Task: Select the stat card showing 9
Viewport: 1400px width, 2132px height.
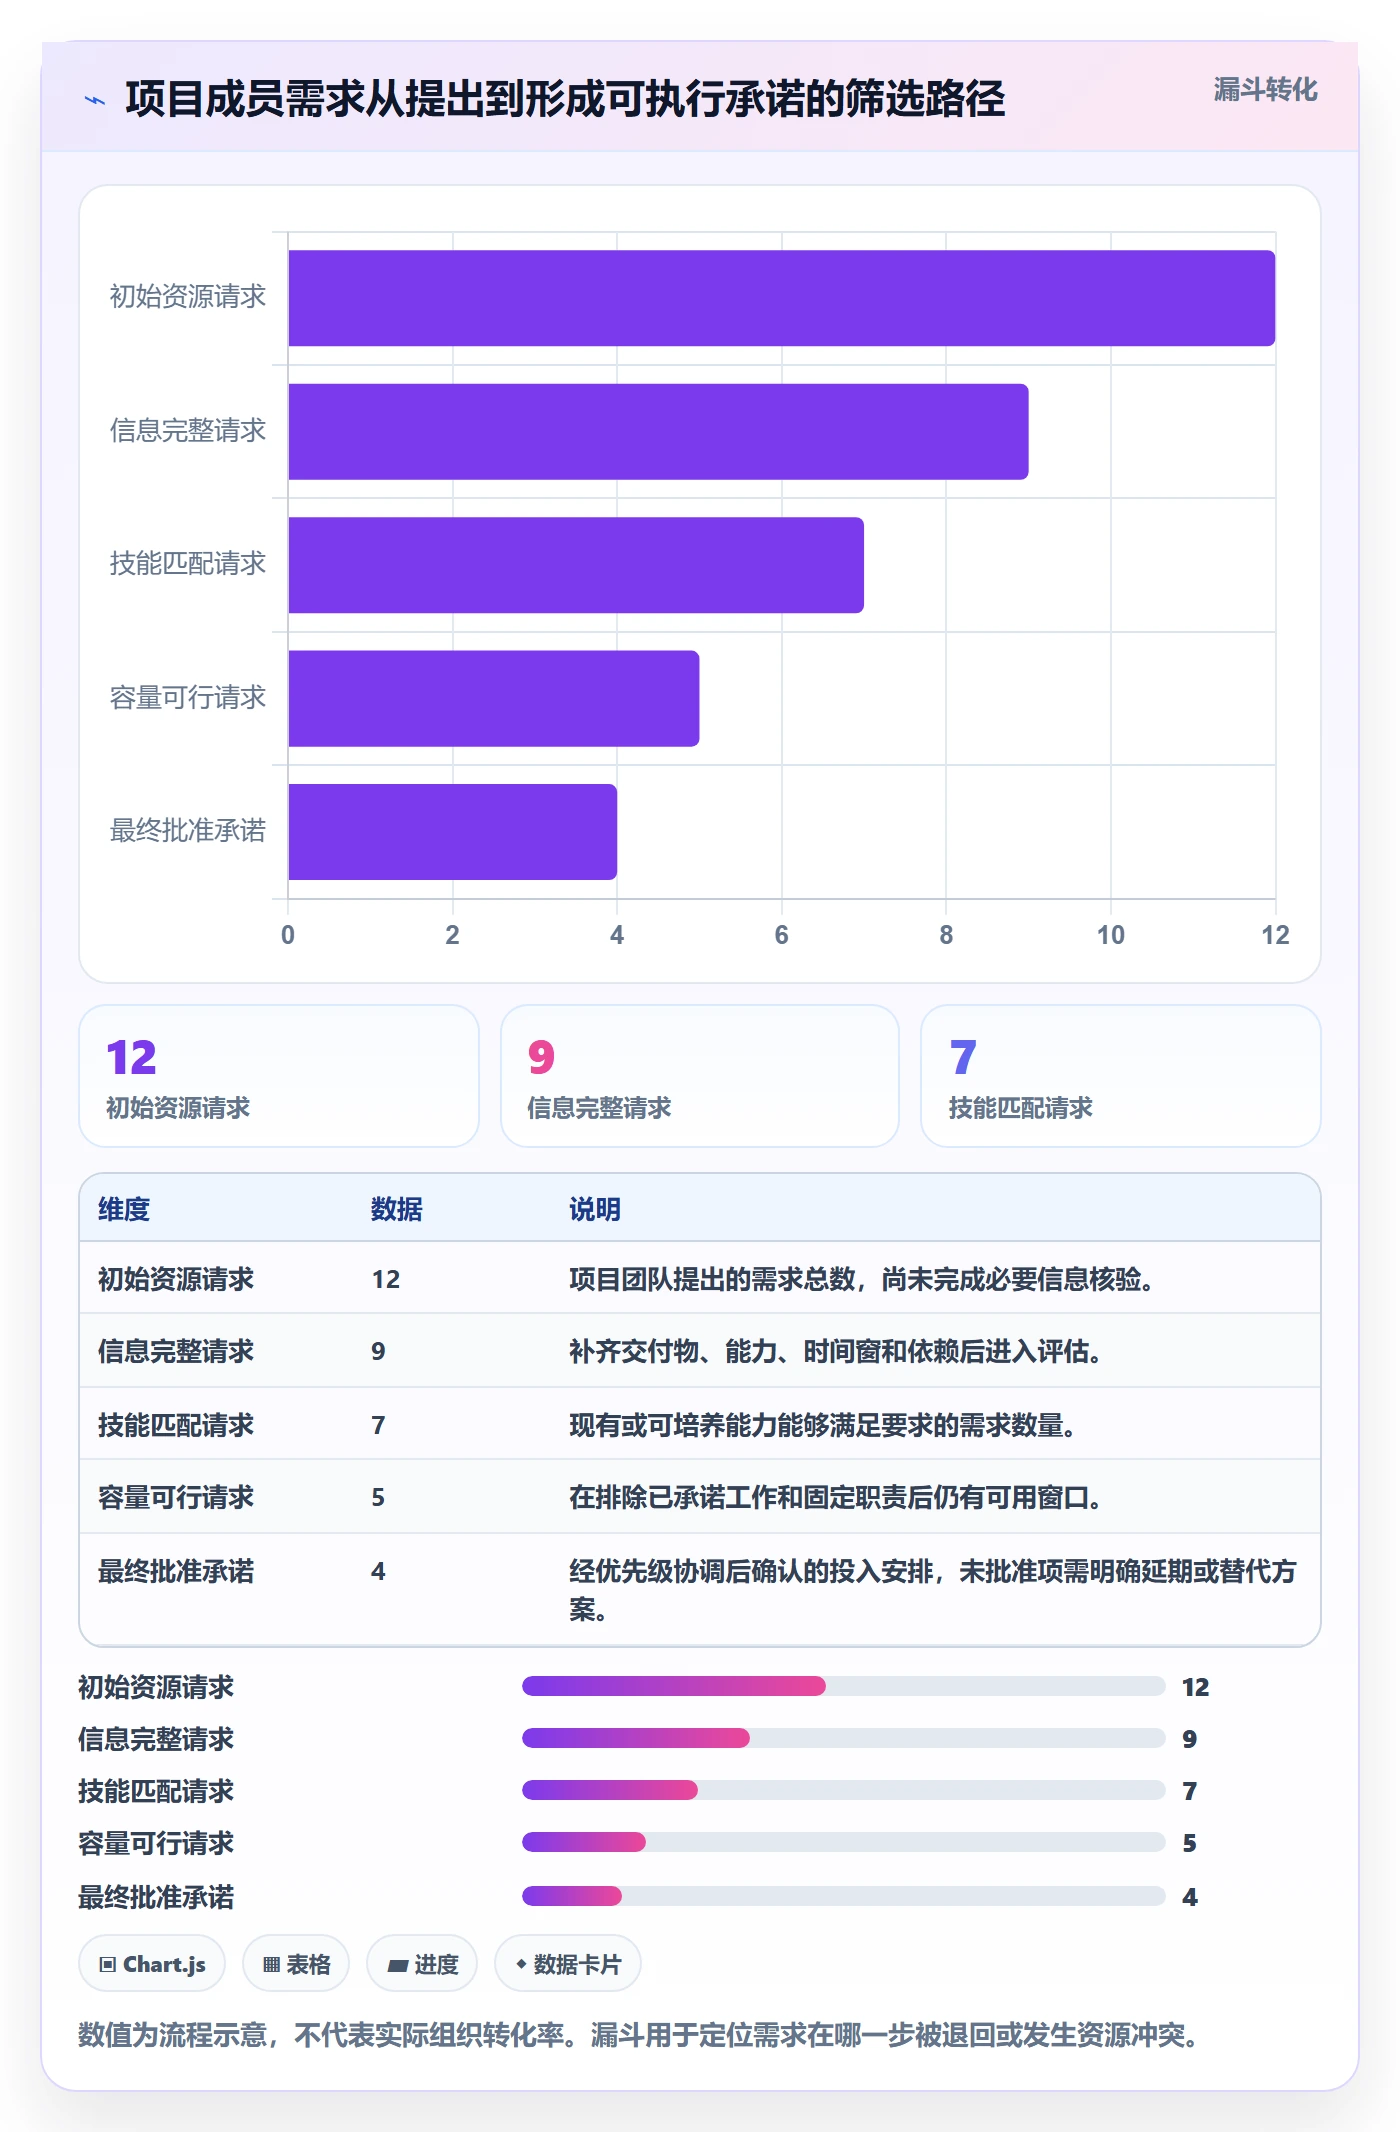Action: click(x=700, y=1076)
